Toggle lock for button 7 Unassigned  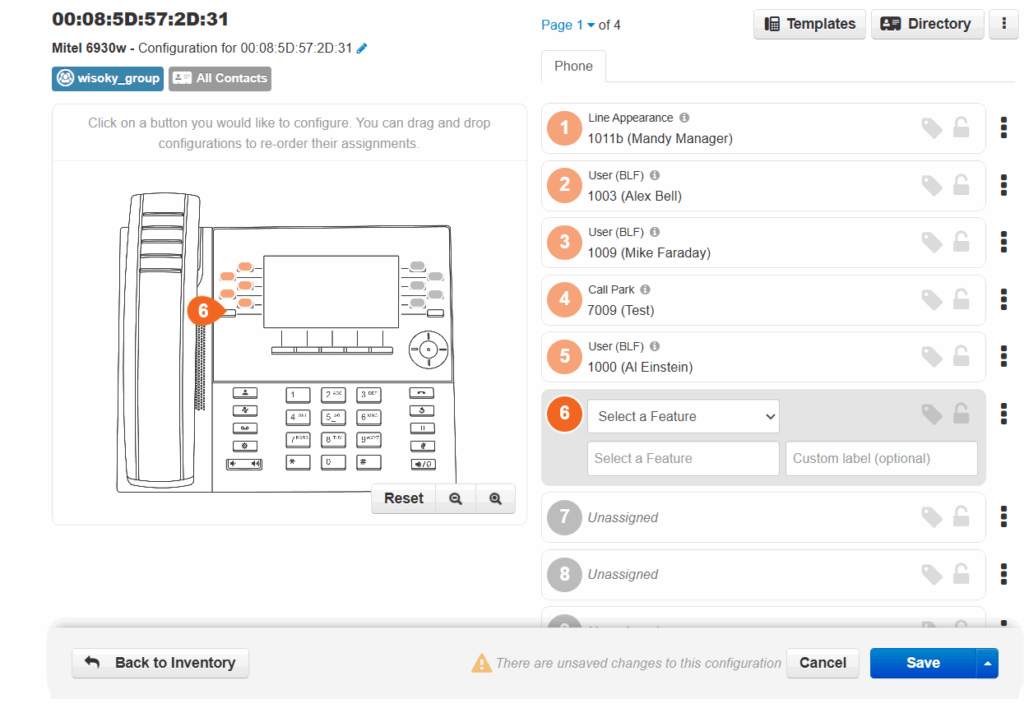click(961, 516)
